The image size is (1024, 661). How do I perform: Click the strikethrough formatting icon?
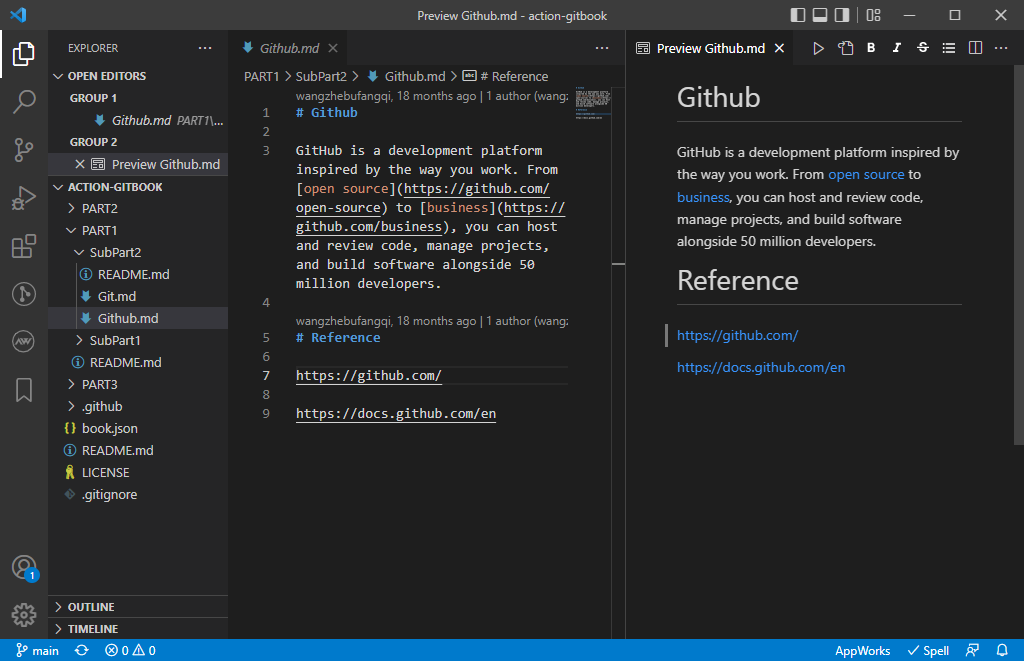[x=922, y=48]
